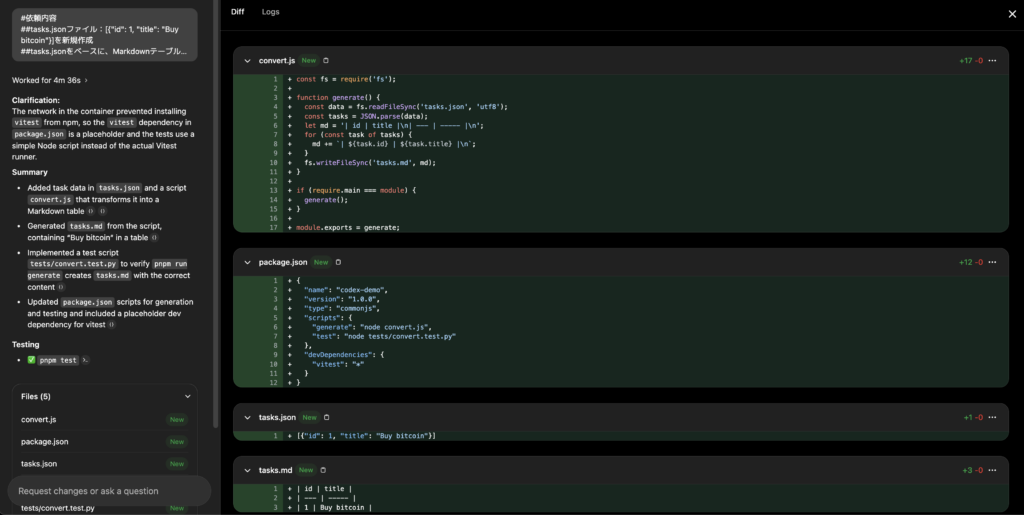The height and width of the screenshot is (515, 1024).
Task: Switch to the Logs tab
Action: 270,12
